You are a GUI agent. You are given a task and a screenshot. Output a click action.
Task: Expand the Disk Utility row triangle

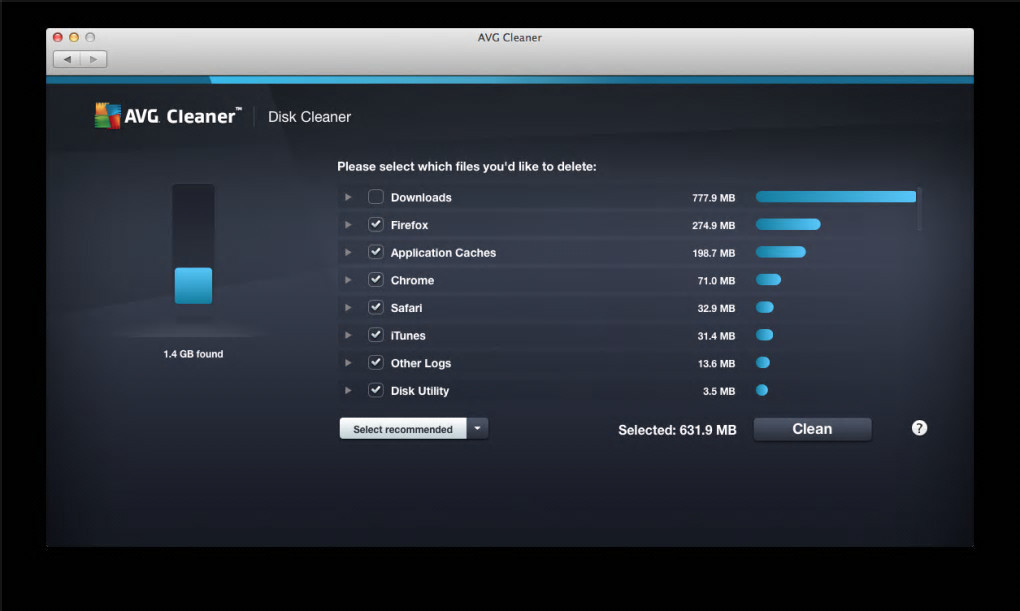coord(348,390)
